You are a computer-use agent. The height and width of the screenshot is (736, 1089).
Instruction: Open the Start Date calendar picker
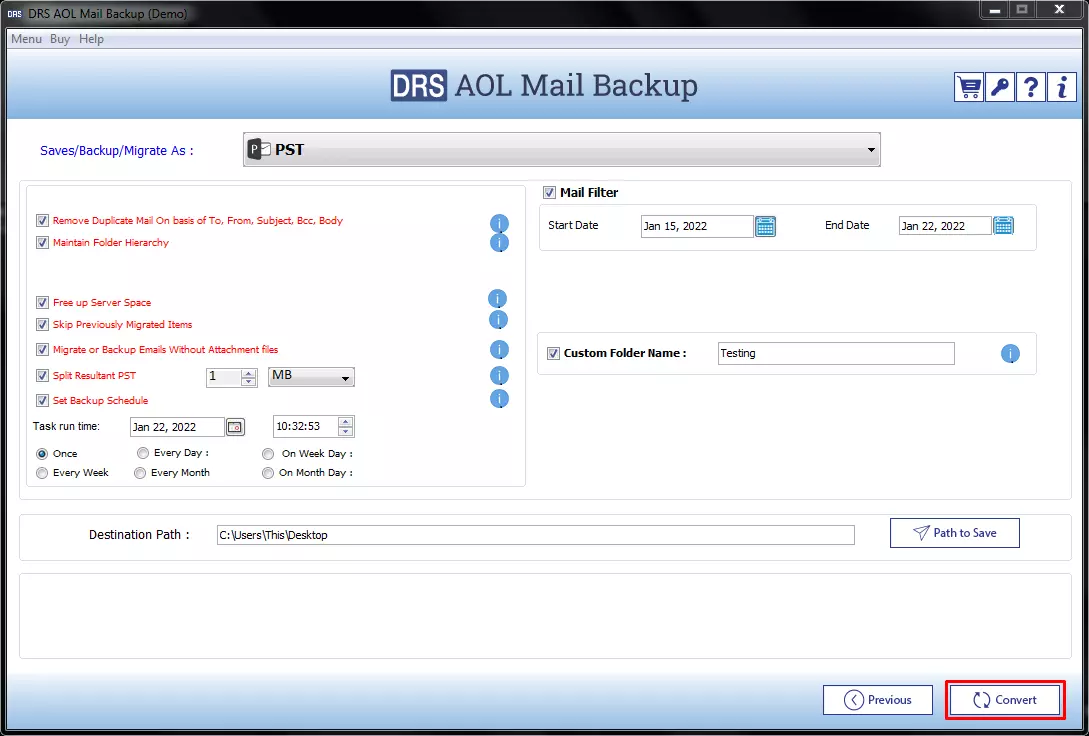coord(765,226)
